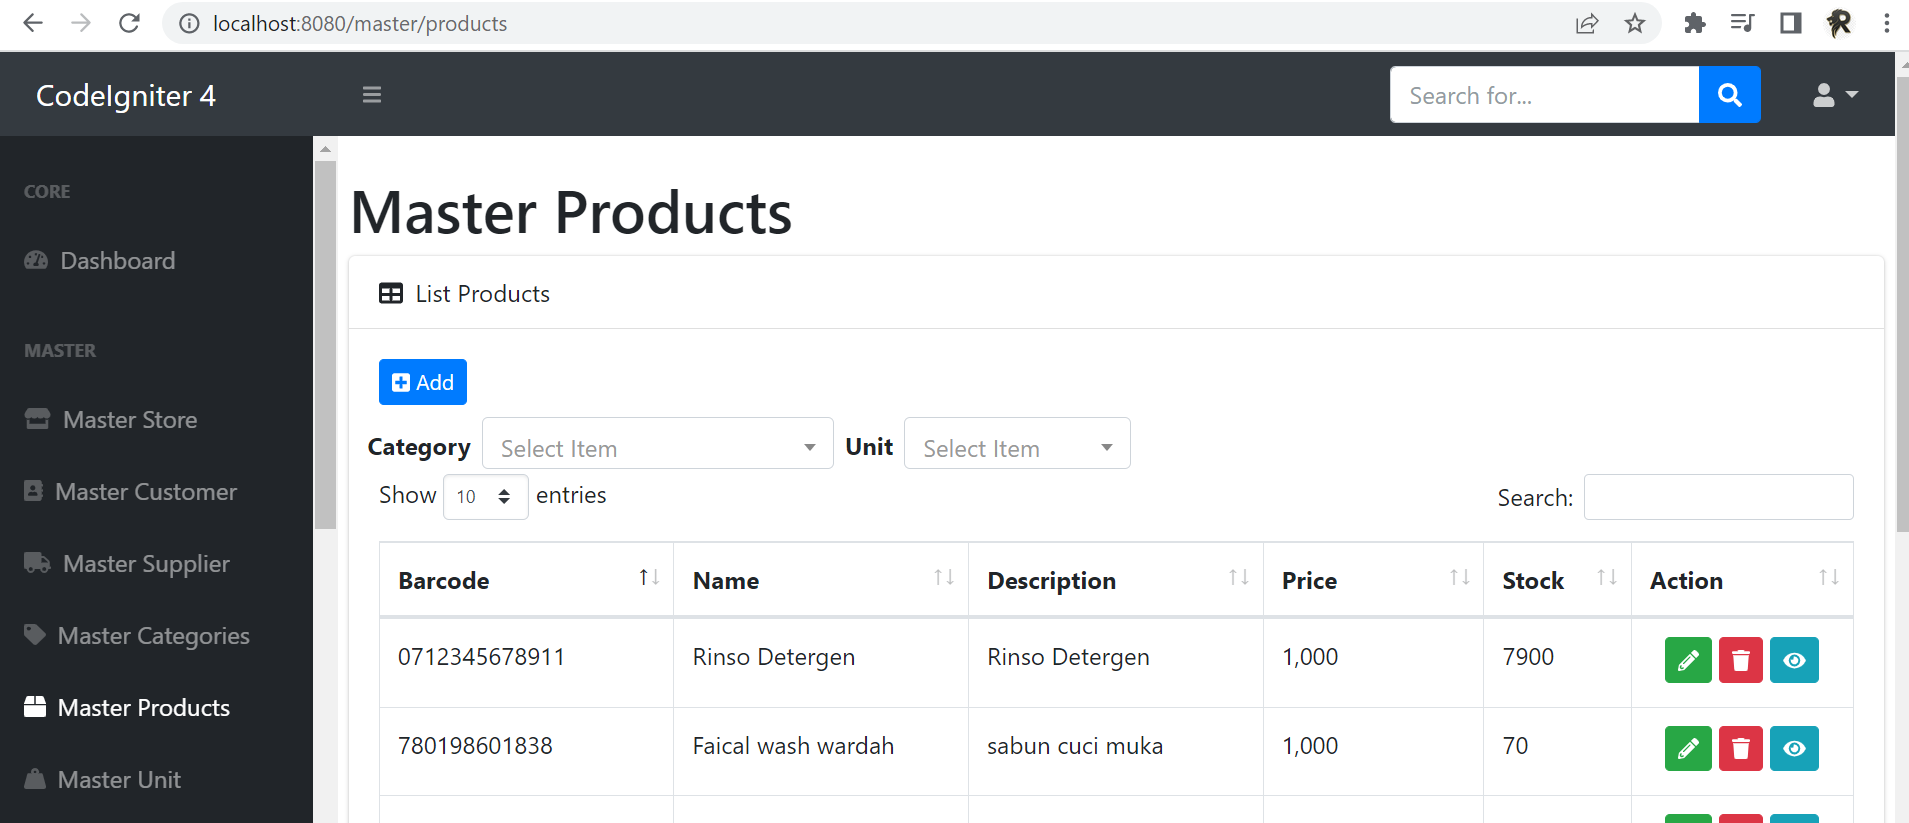This screenshot has height=823, width=1909.
Task: Sort table by Barcode column
Action: pos(526,580)
